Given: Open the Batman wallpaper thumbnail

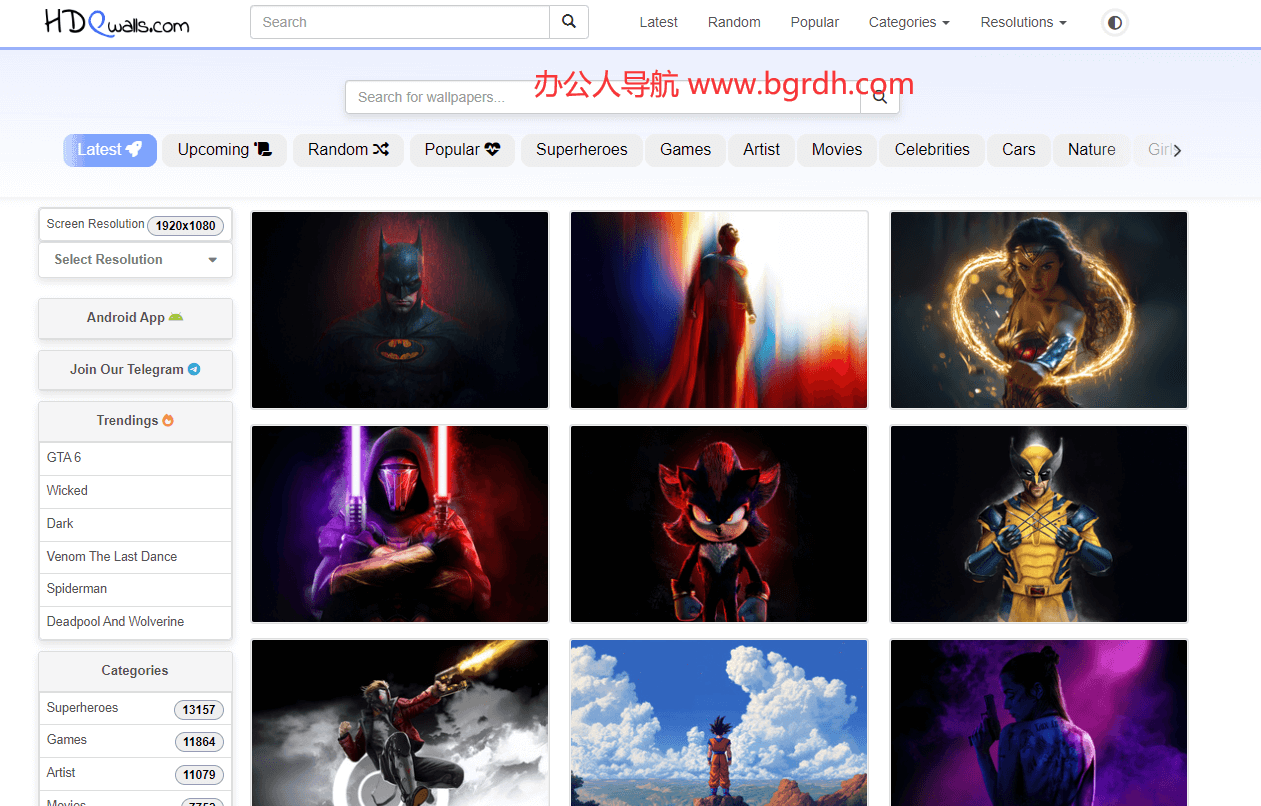Looking at the screenshot, I should 400,310.
